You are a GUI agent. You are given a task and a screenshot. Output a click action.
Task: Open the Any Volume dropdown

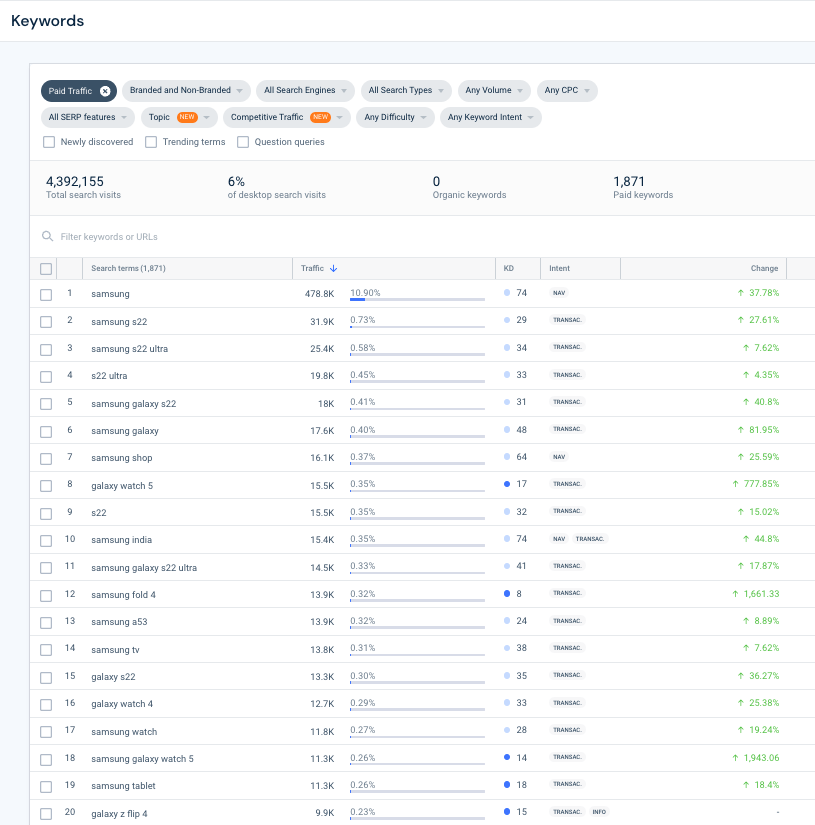point(494,90)
